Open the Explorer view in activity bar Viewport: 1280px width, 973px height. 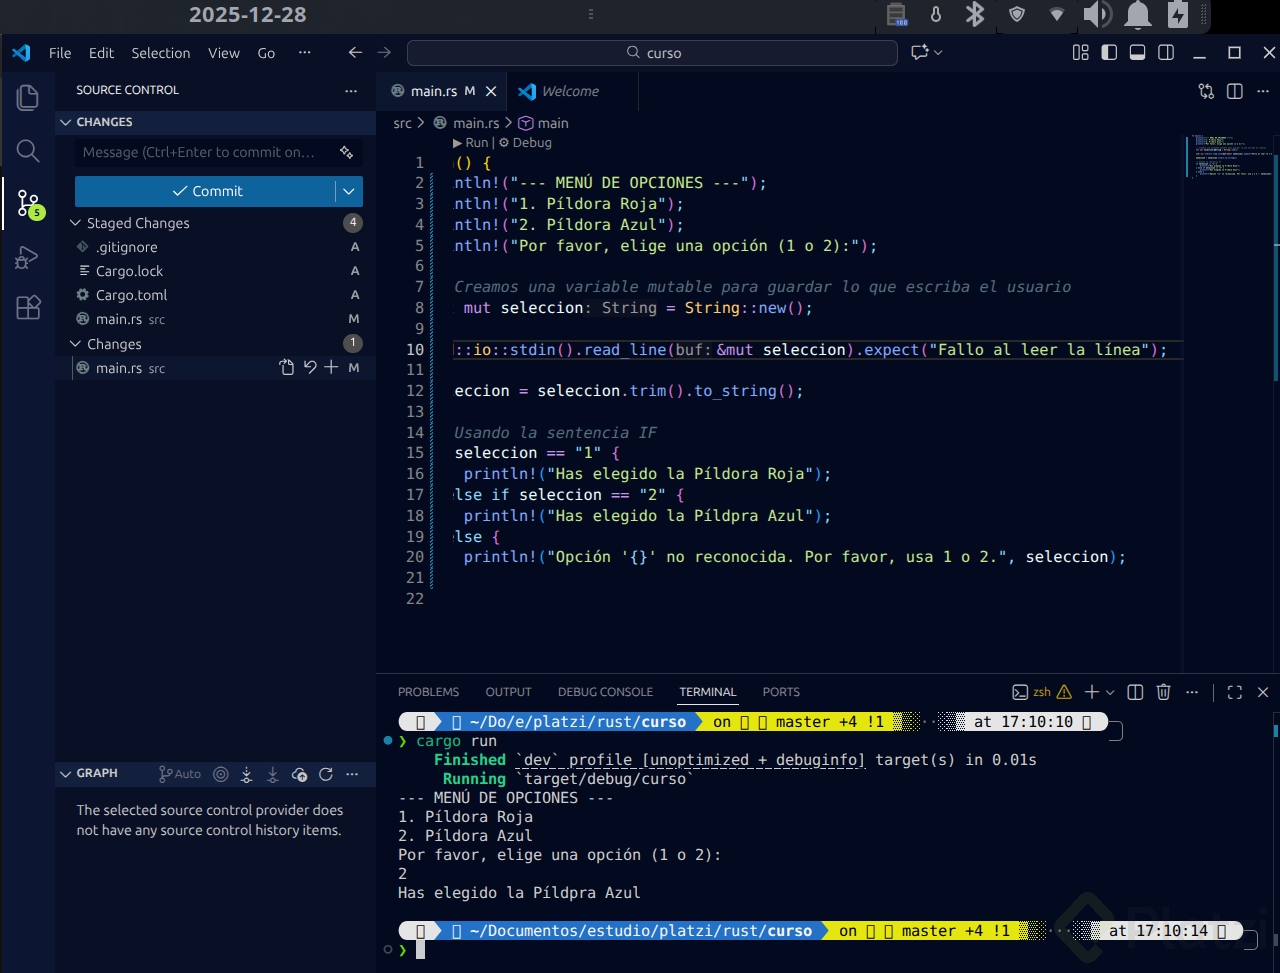click(28, 97)
